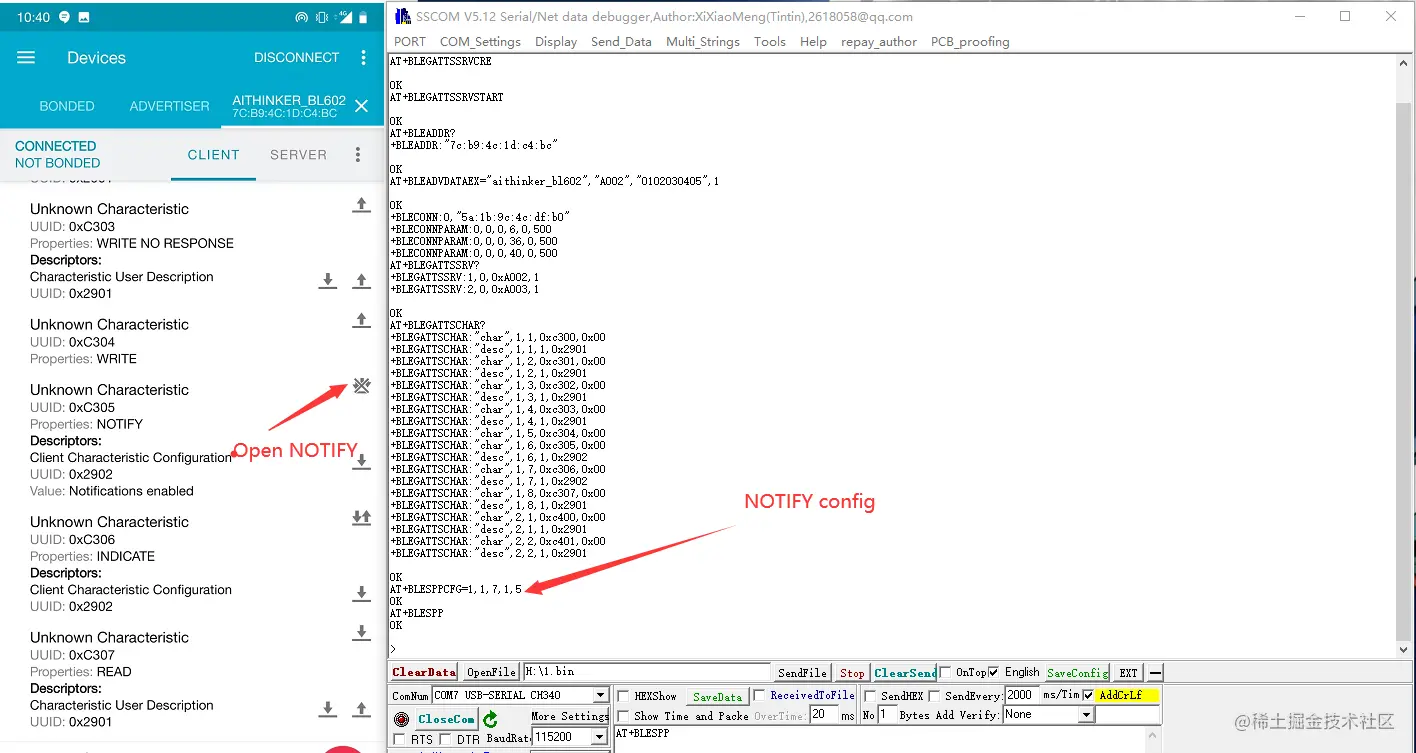The image size is (1416, 753).
Task: Click the SSCOM application title icon
Action: tap(402, 16)
